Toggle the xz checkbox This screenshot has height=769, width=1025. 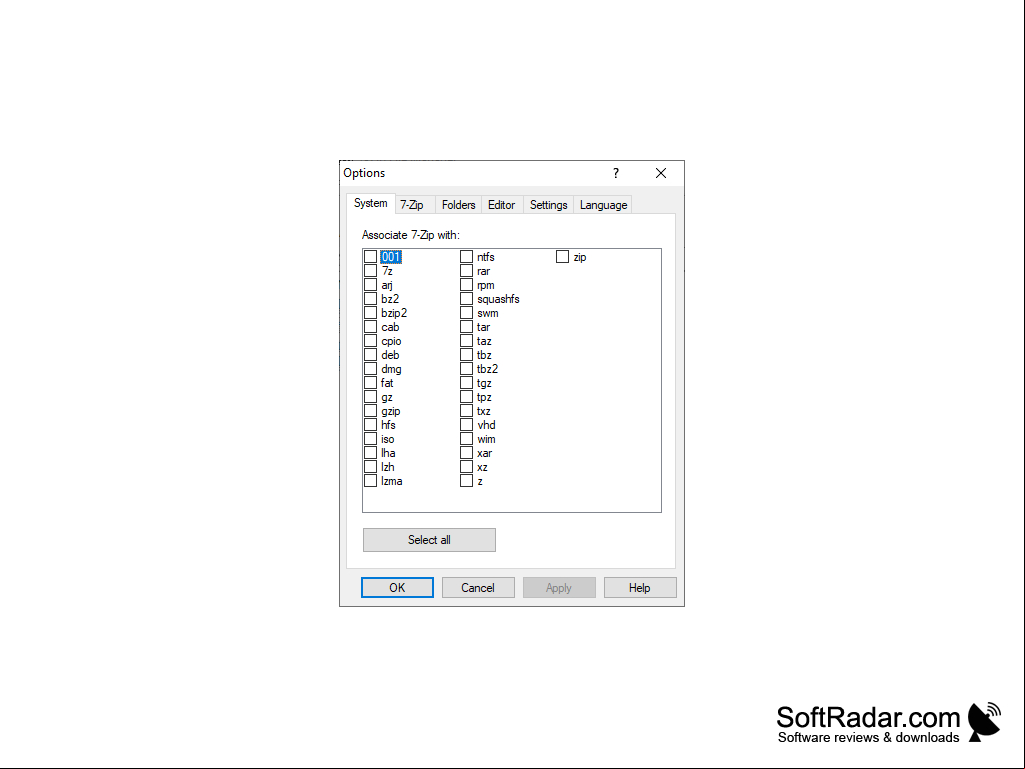coord(467,467)
